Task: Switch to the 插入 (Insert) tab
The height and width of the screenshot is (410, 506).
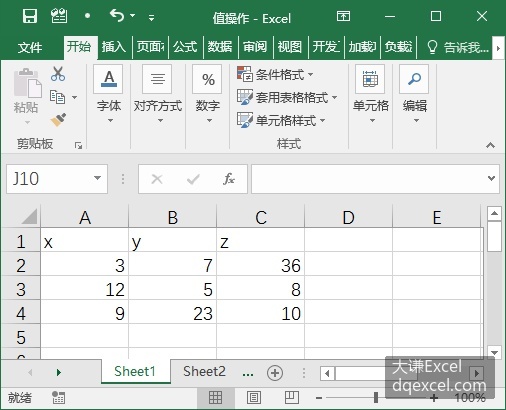Action: [114, 47]
